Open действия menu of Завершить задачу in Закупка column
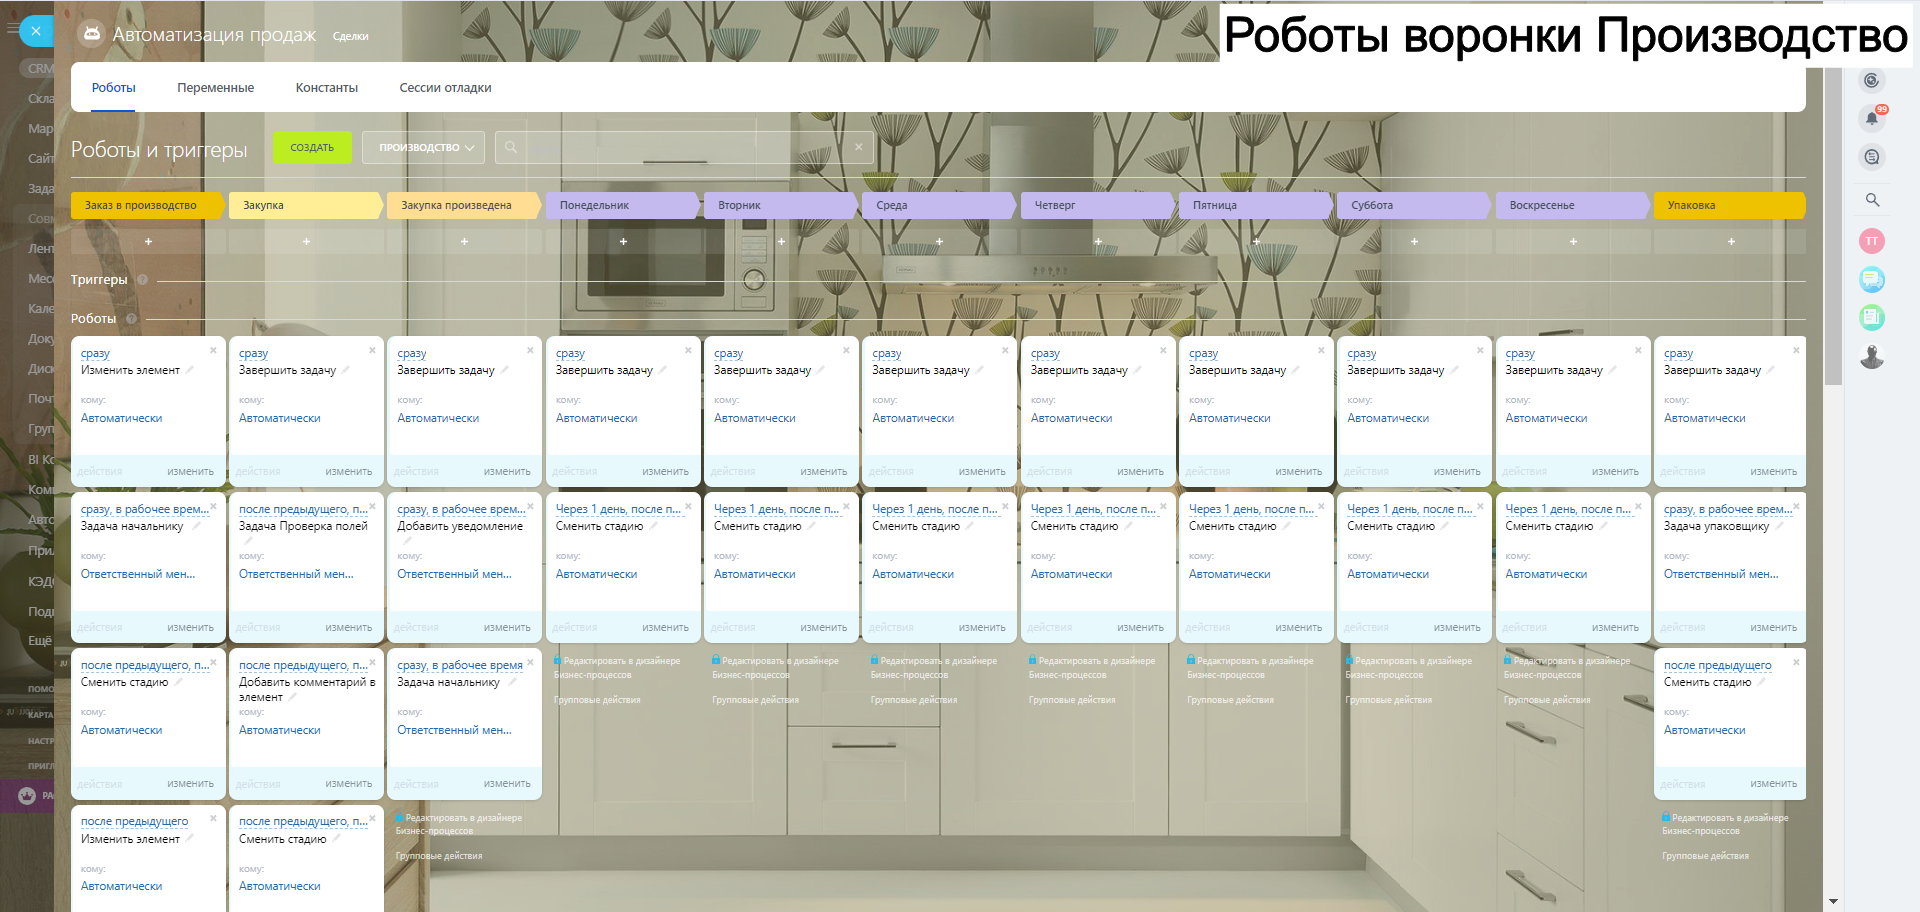1920x912 pixels. (x=258, y=472)
